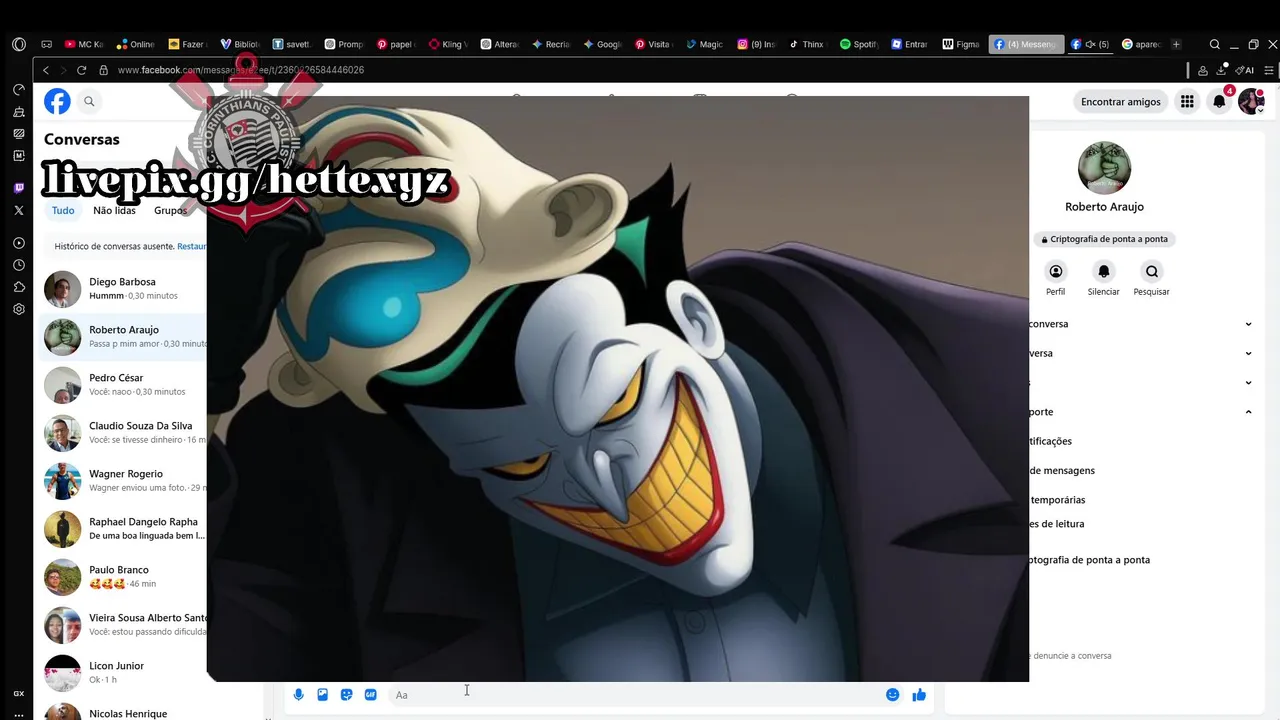The height and width of the screenshot is (720, 1280).
Task: Expand the second 'versa' section chevron
Action: 1248,353
